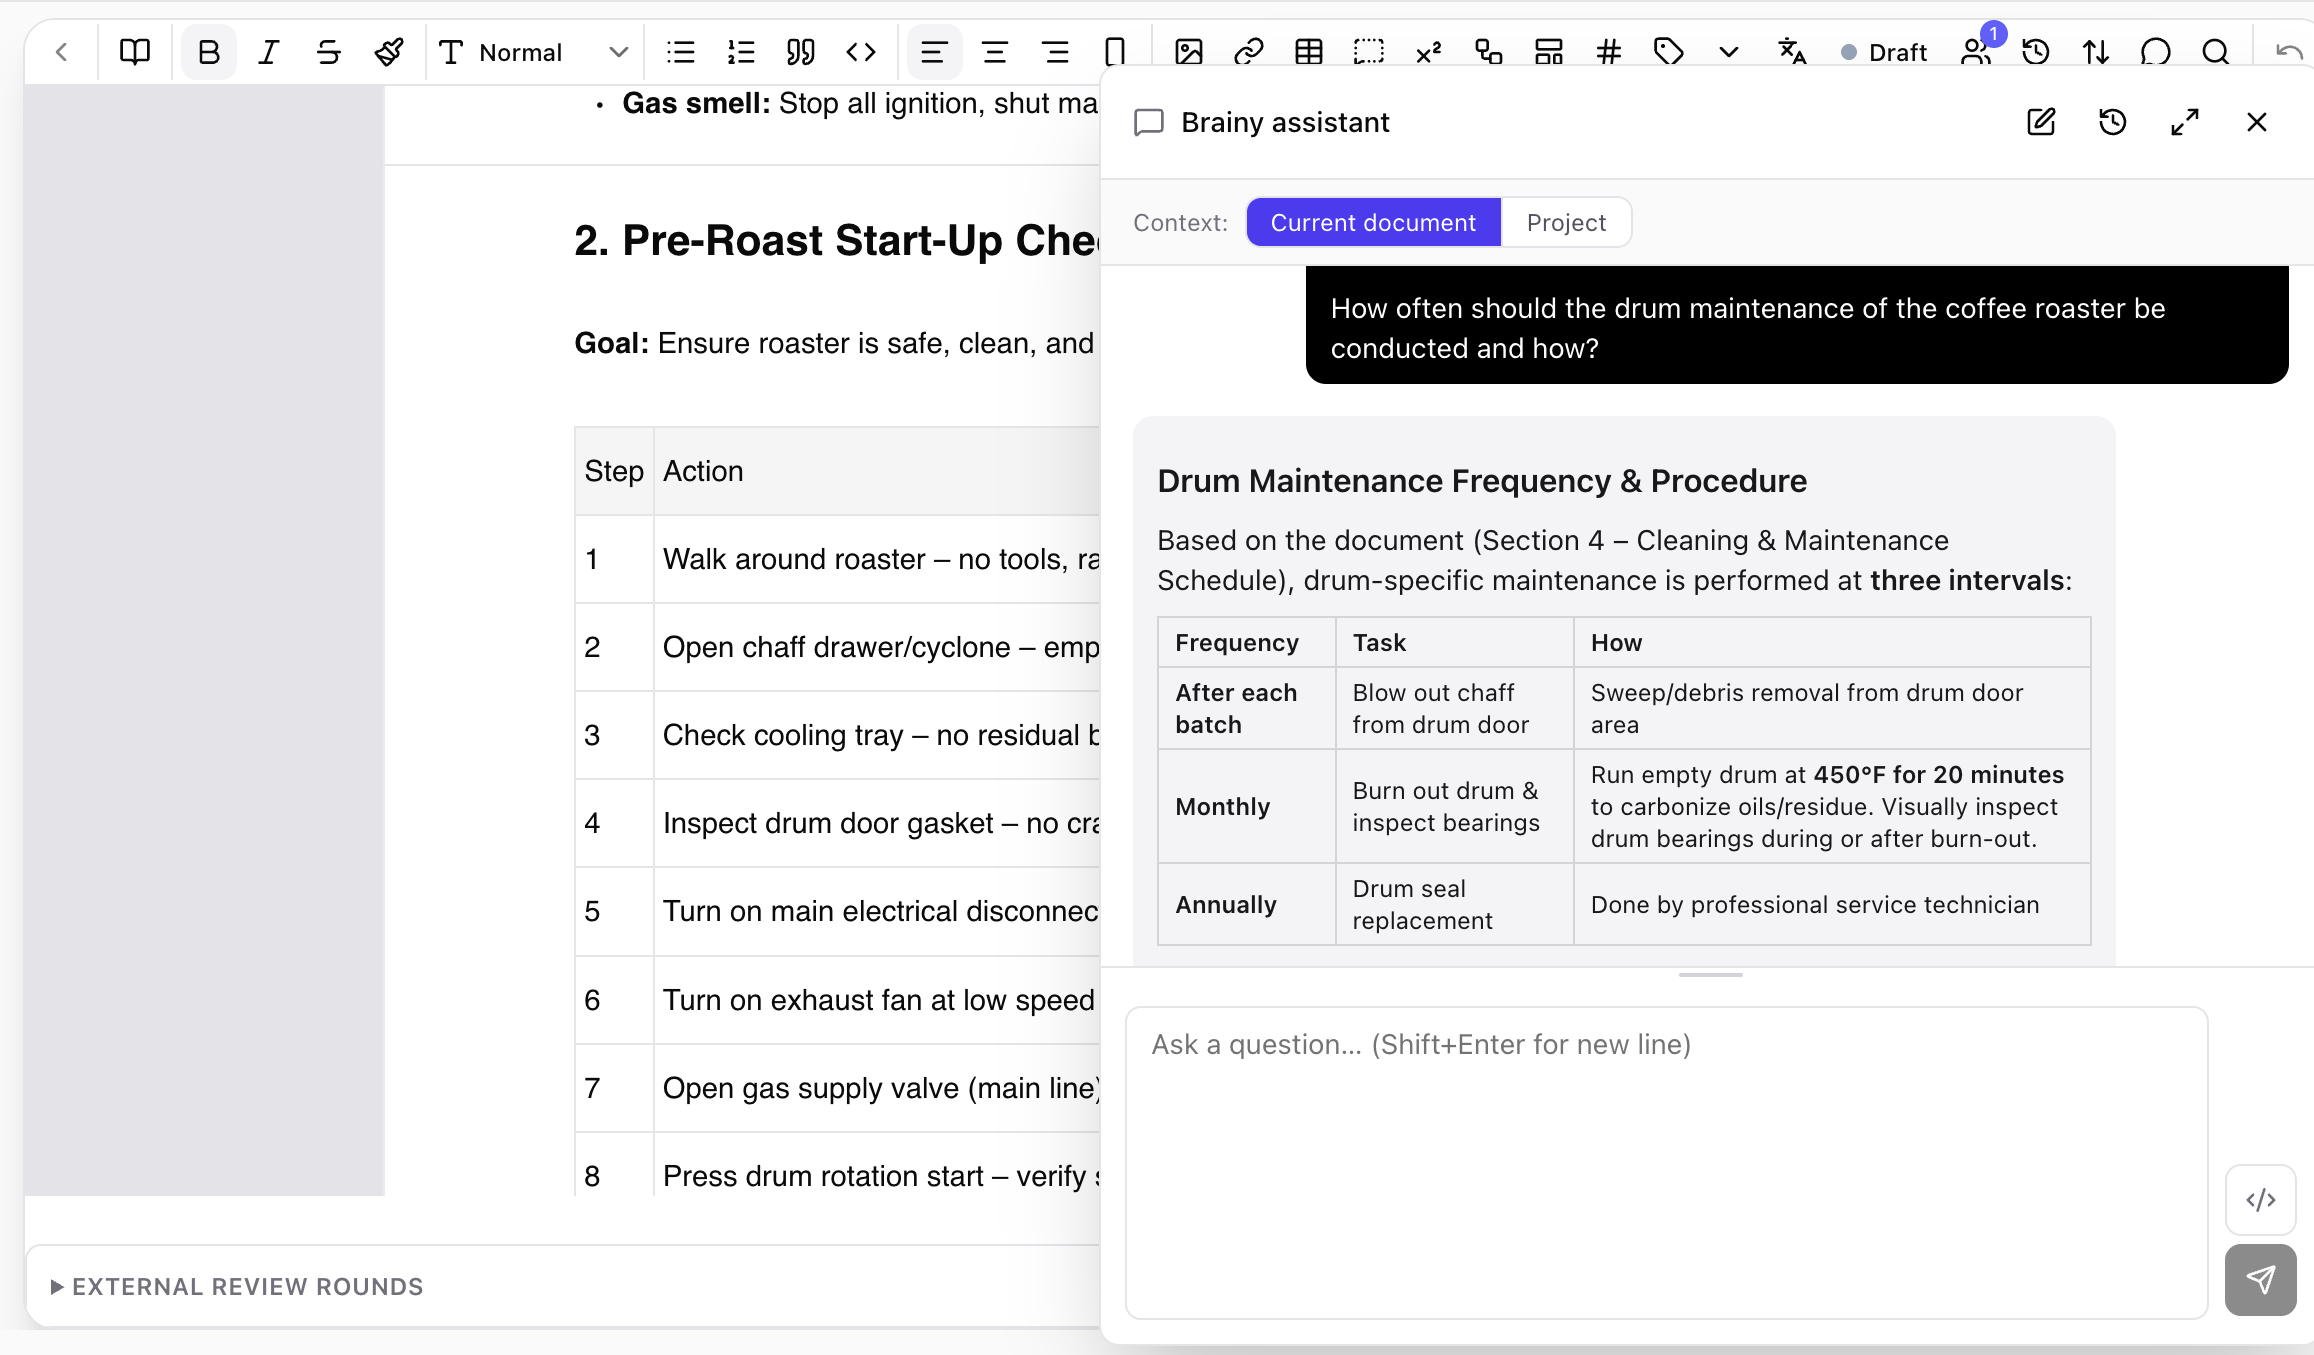
Task: Align text left
Action: click(x=934, y=52)
